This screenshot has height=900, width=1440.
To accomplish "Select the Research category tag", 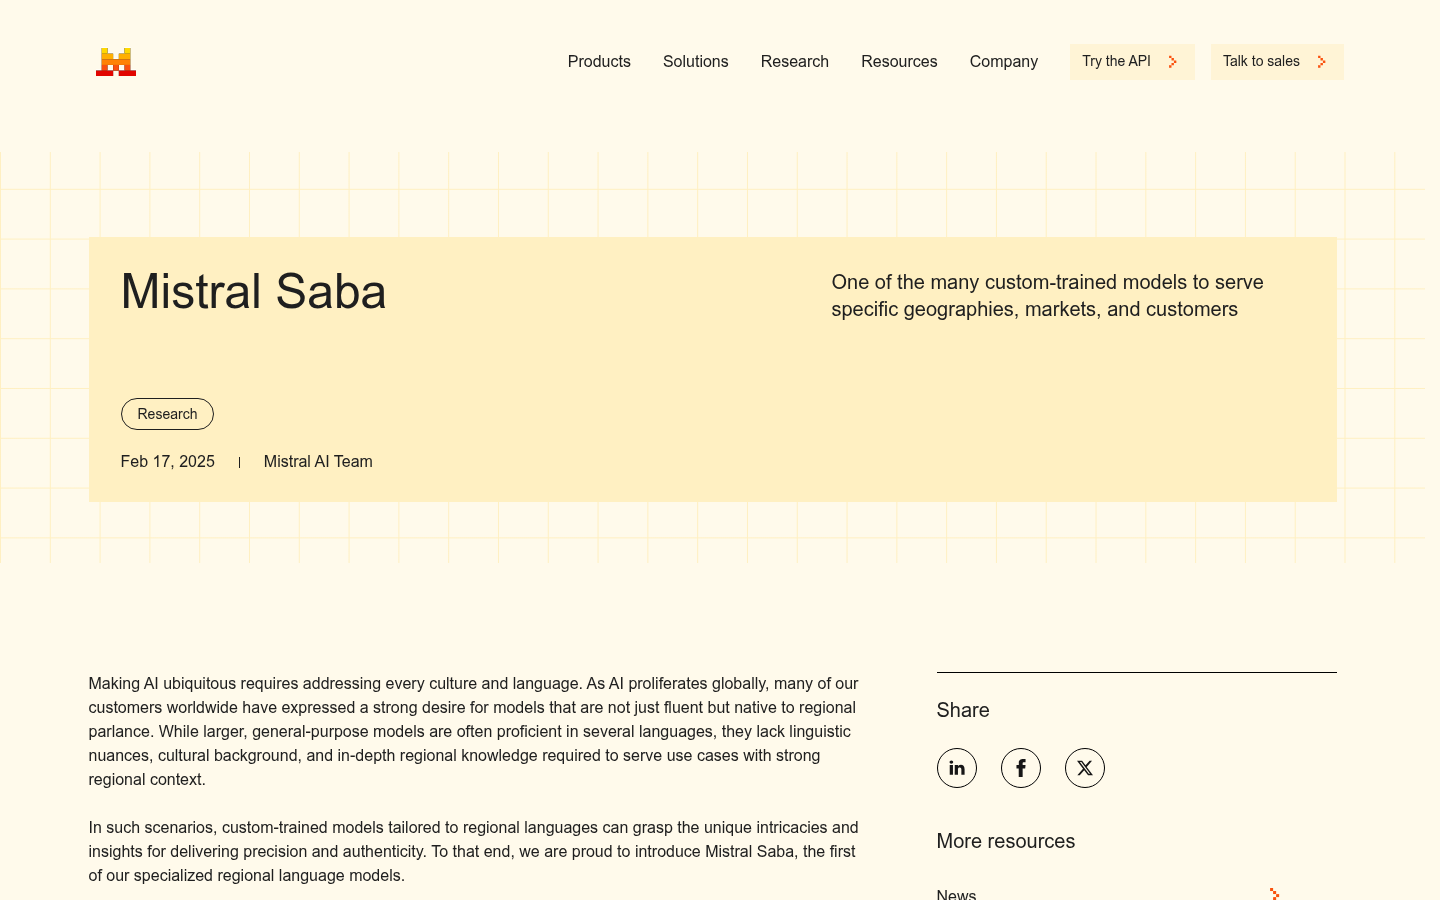I will coord(167,414).
